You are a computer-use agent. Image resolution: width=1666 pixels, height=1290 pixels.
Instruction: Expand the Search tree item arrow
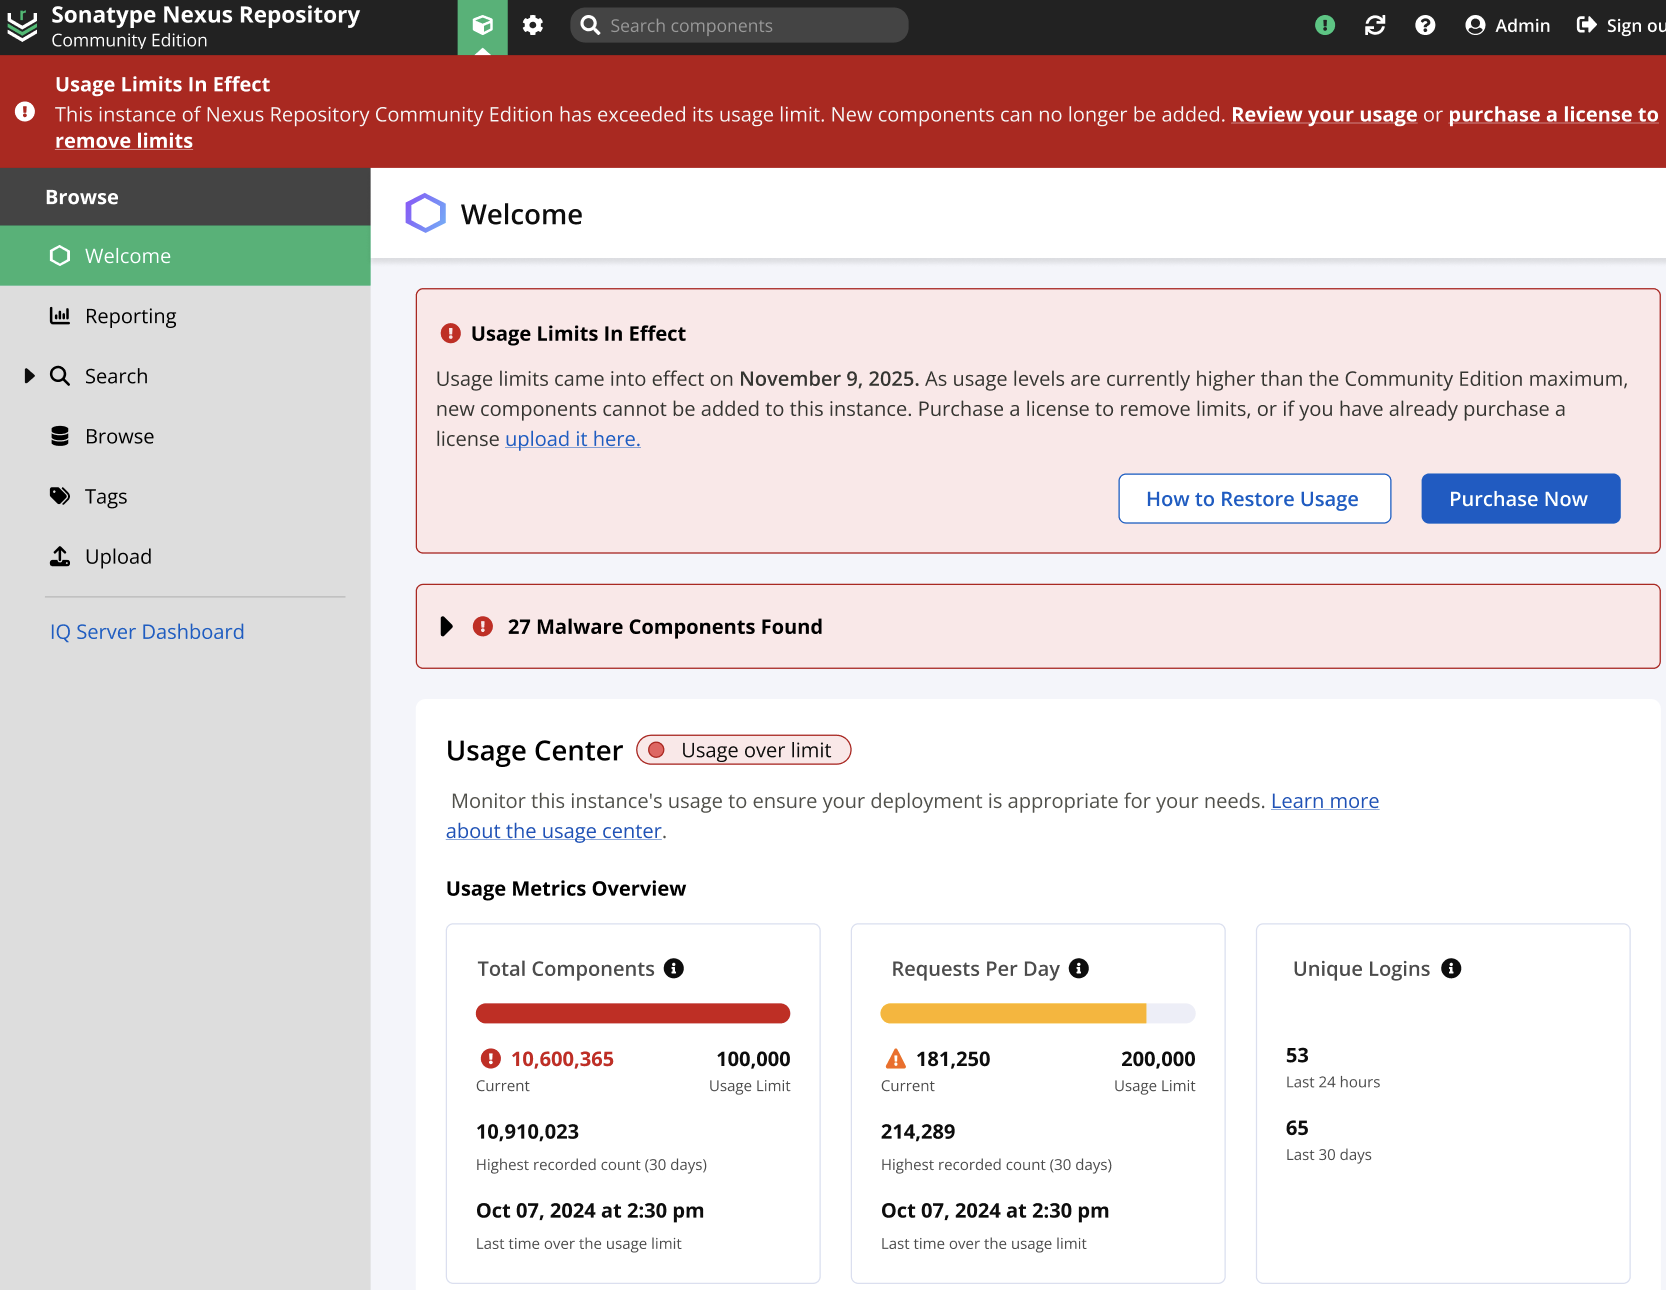point(29,376)
